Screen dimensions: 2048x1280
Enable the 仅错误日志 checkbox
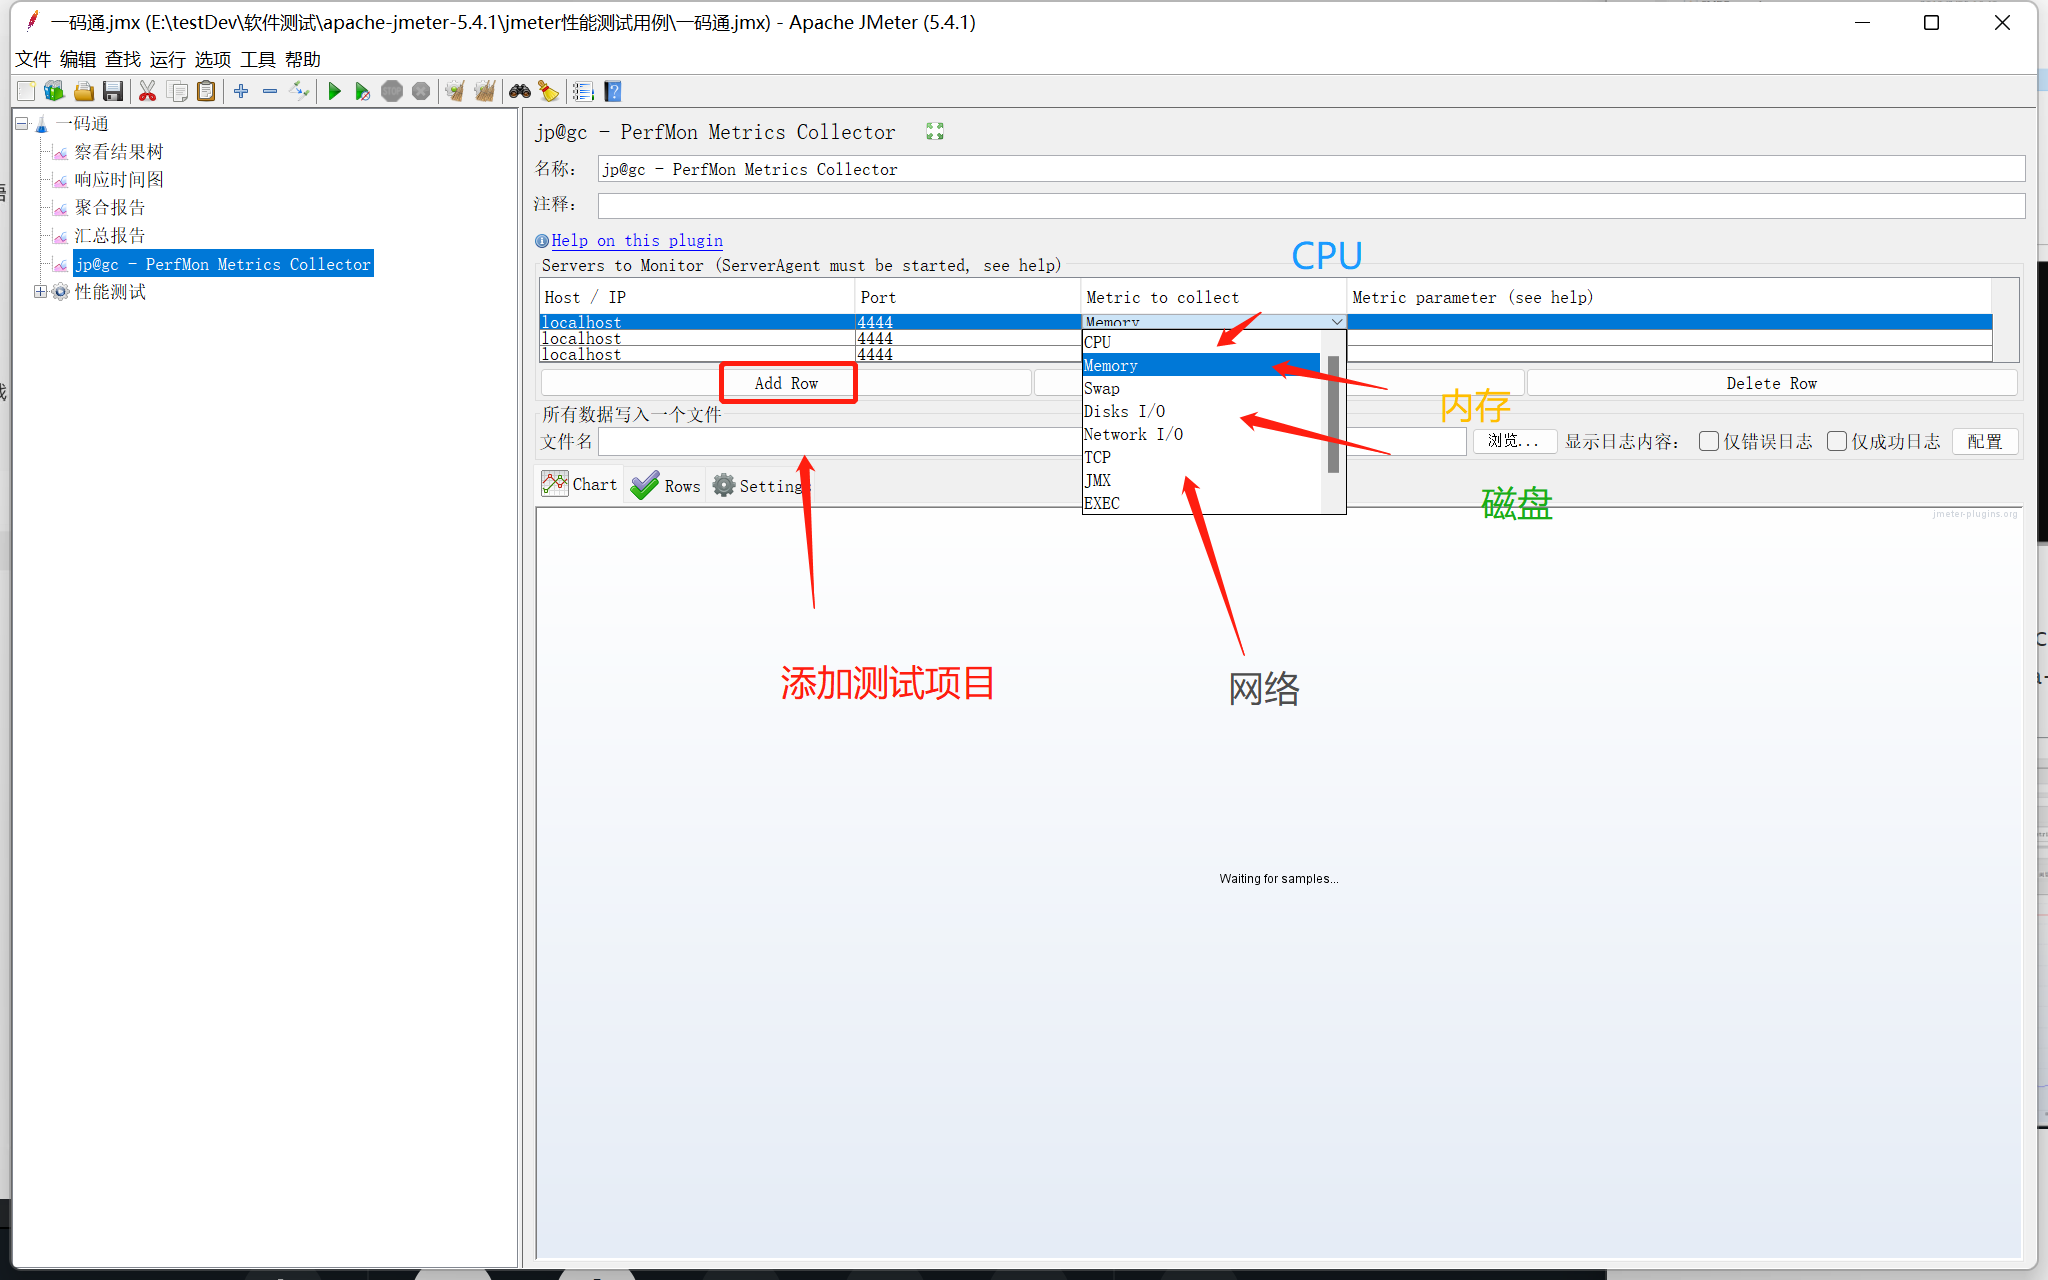1709,441
